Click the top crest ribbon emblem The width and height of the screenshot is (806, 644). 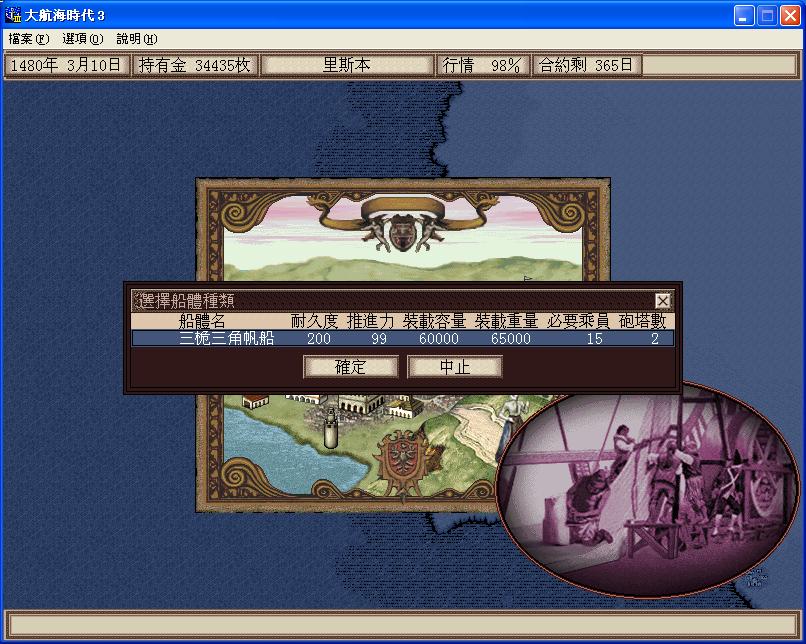403,225
